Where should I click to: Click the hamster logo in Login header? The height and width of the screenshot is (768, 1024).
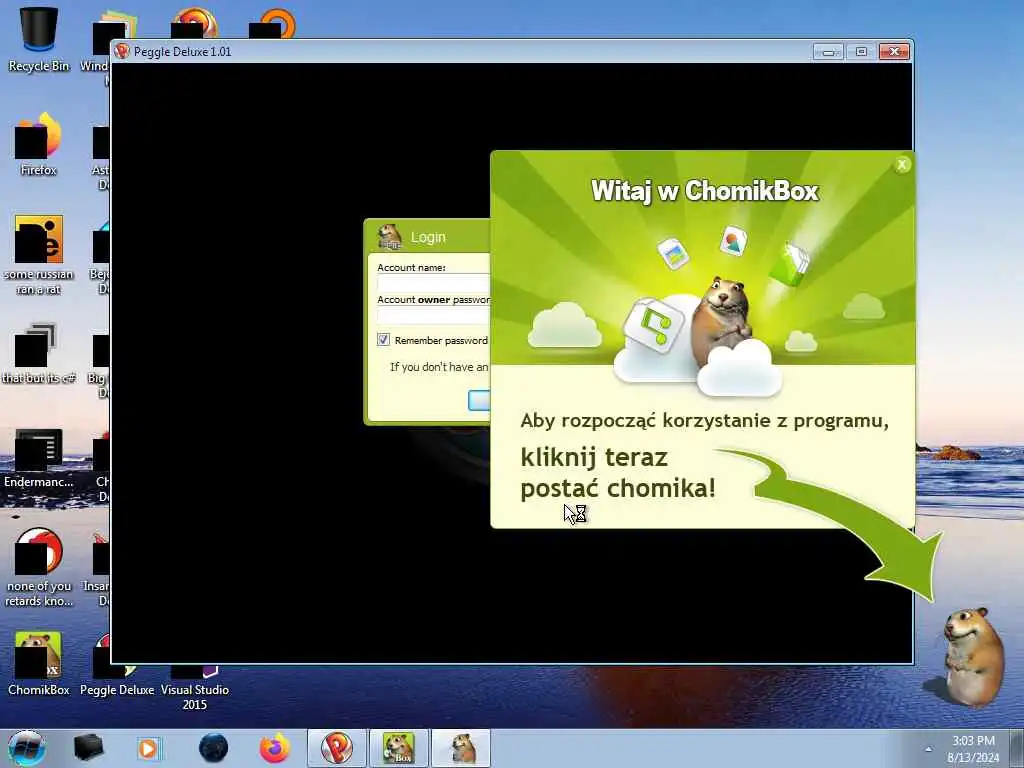pos(390,236)
